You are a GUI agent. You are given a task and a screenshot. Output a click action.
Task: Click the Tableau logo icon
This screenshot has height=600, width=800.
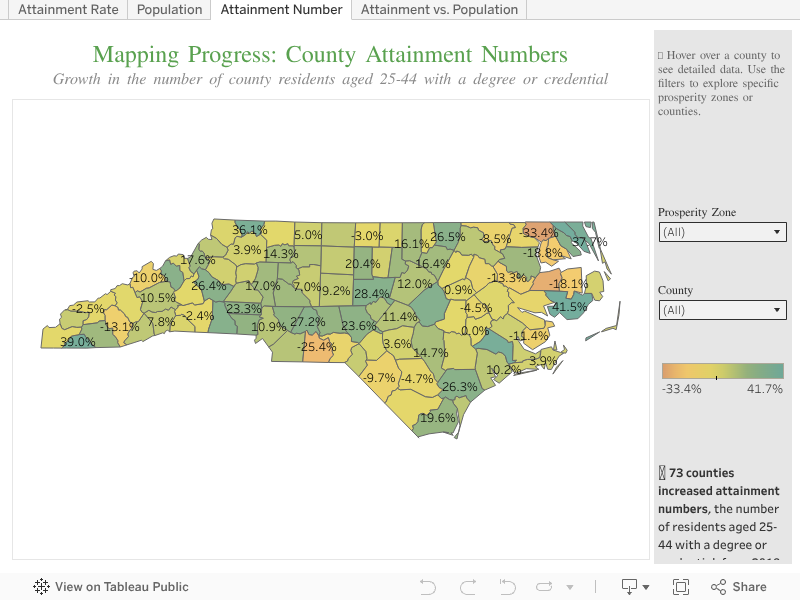(42, 587)
